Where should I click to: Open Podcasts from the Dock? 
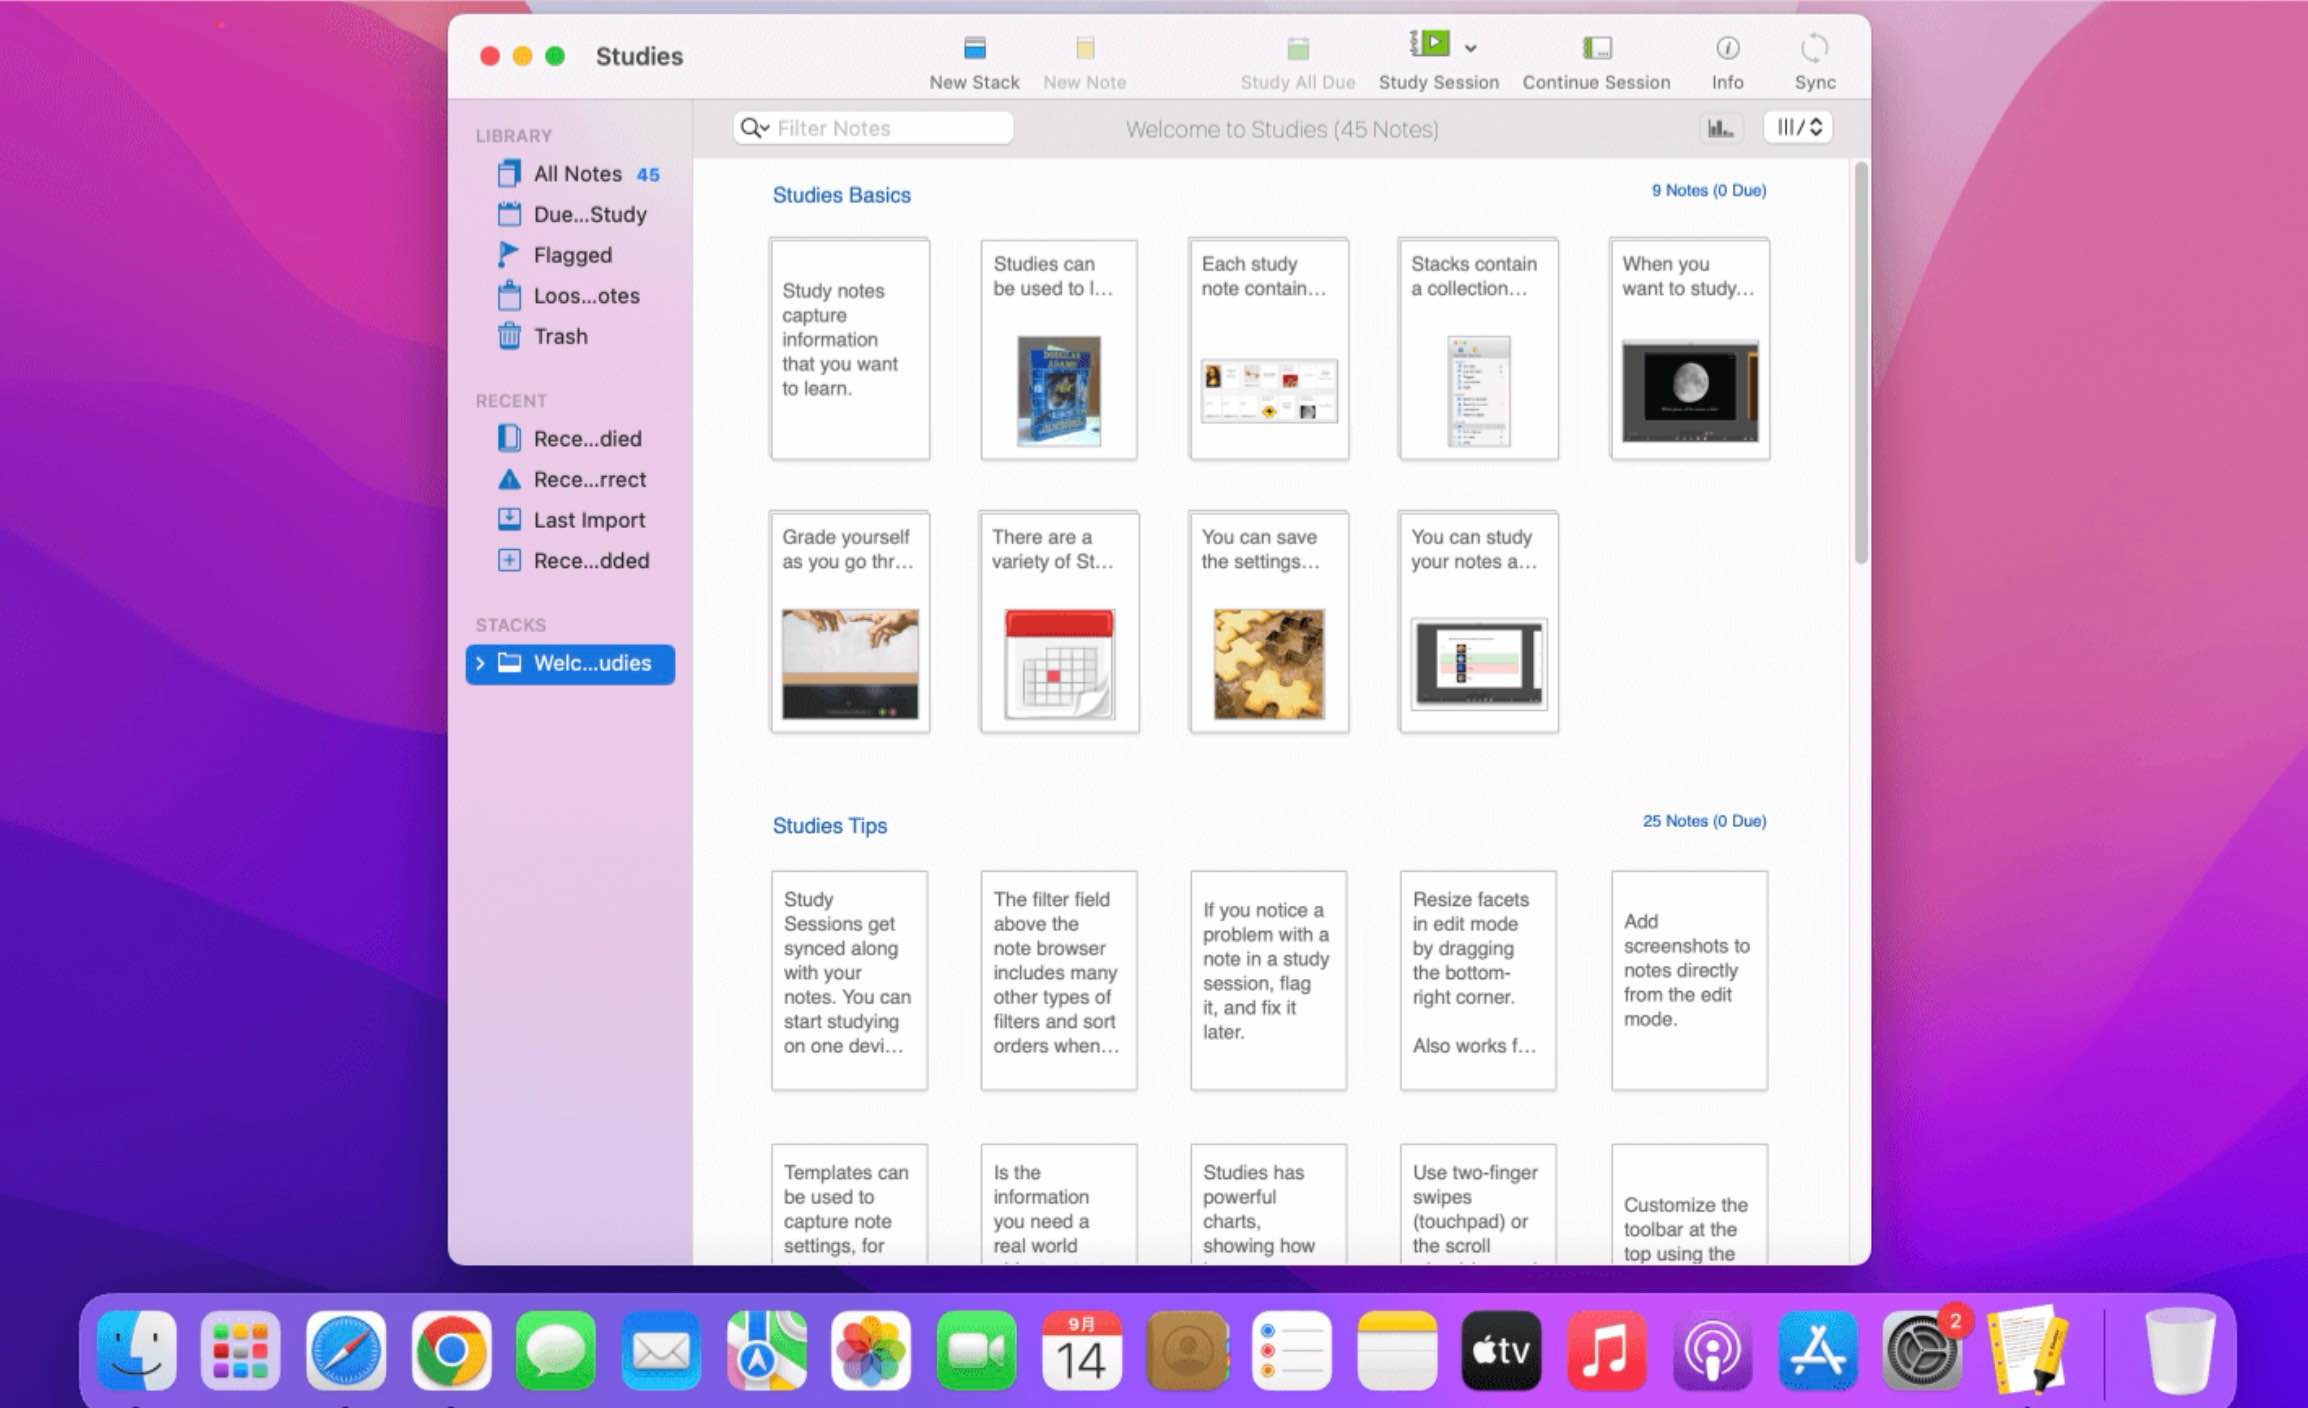[1712, 1351]
